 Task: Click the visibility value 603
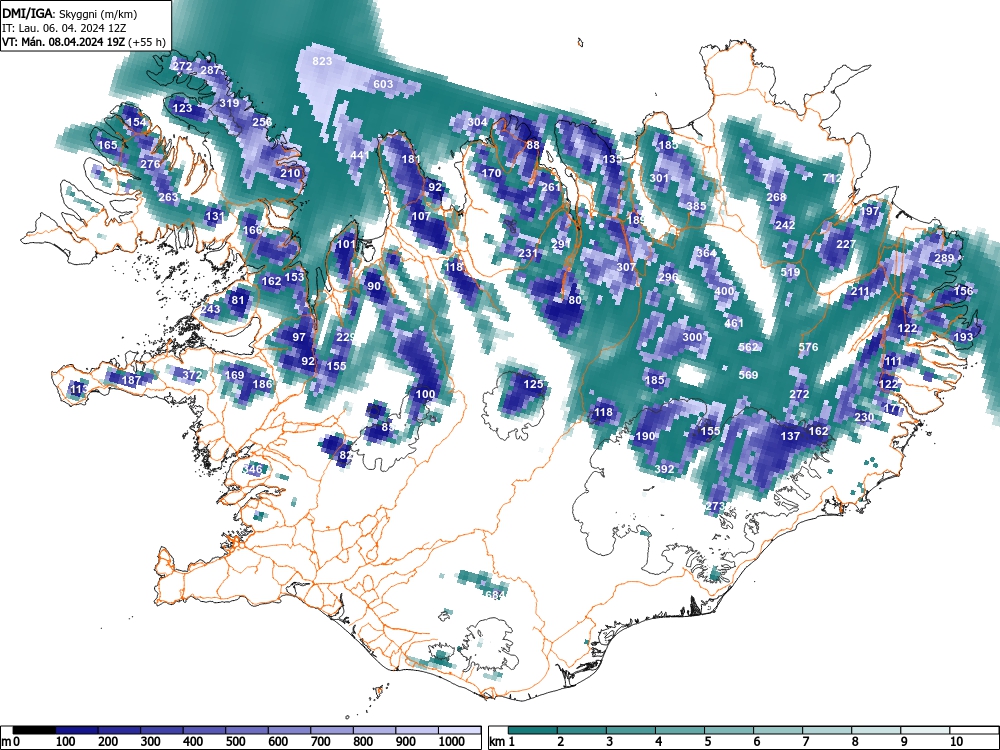[383, 84]
